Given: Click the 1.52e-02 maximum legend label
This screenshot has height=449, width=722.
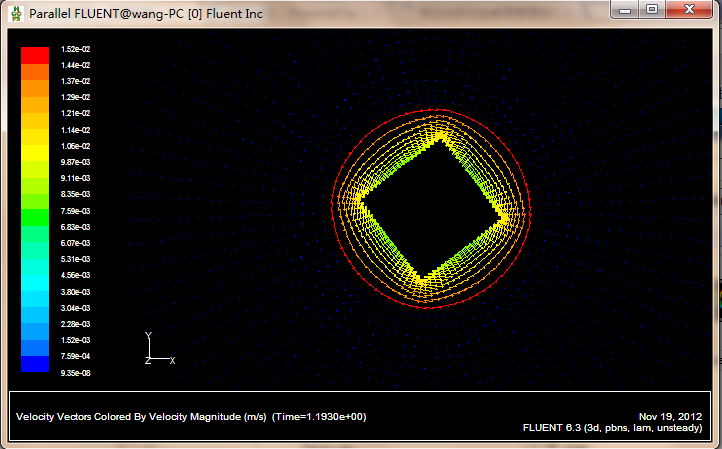Looking at the screenshot, I should (77, 48).
